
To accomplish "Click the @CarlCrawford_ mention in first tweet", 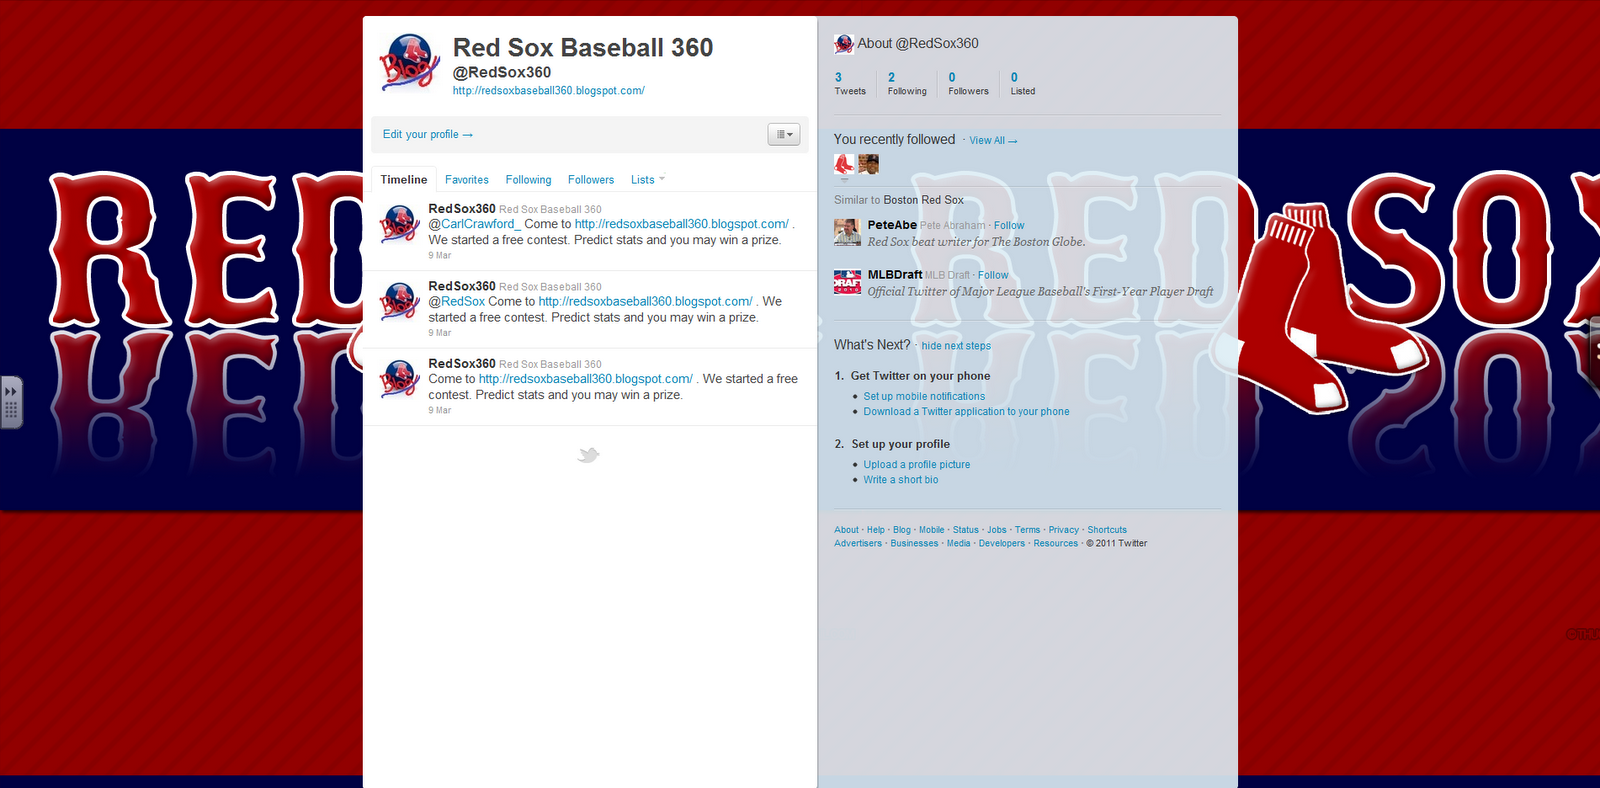I will (x=475, y=224).
